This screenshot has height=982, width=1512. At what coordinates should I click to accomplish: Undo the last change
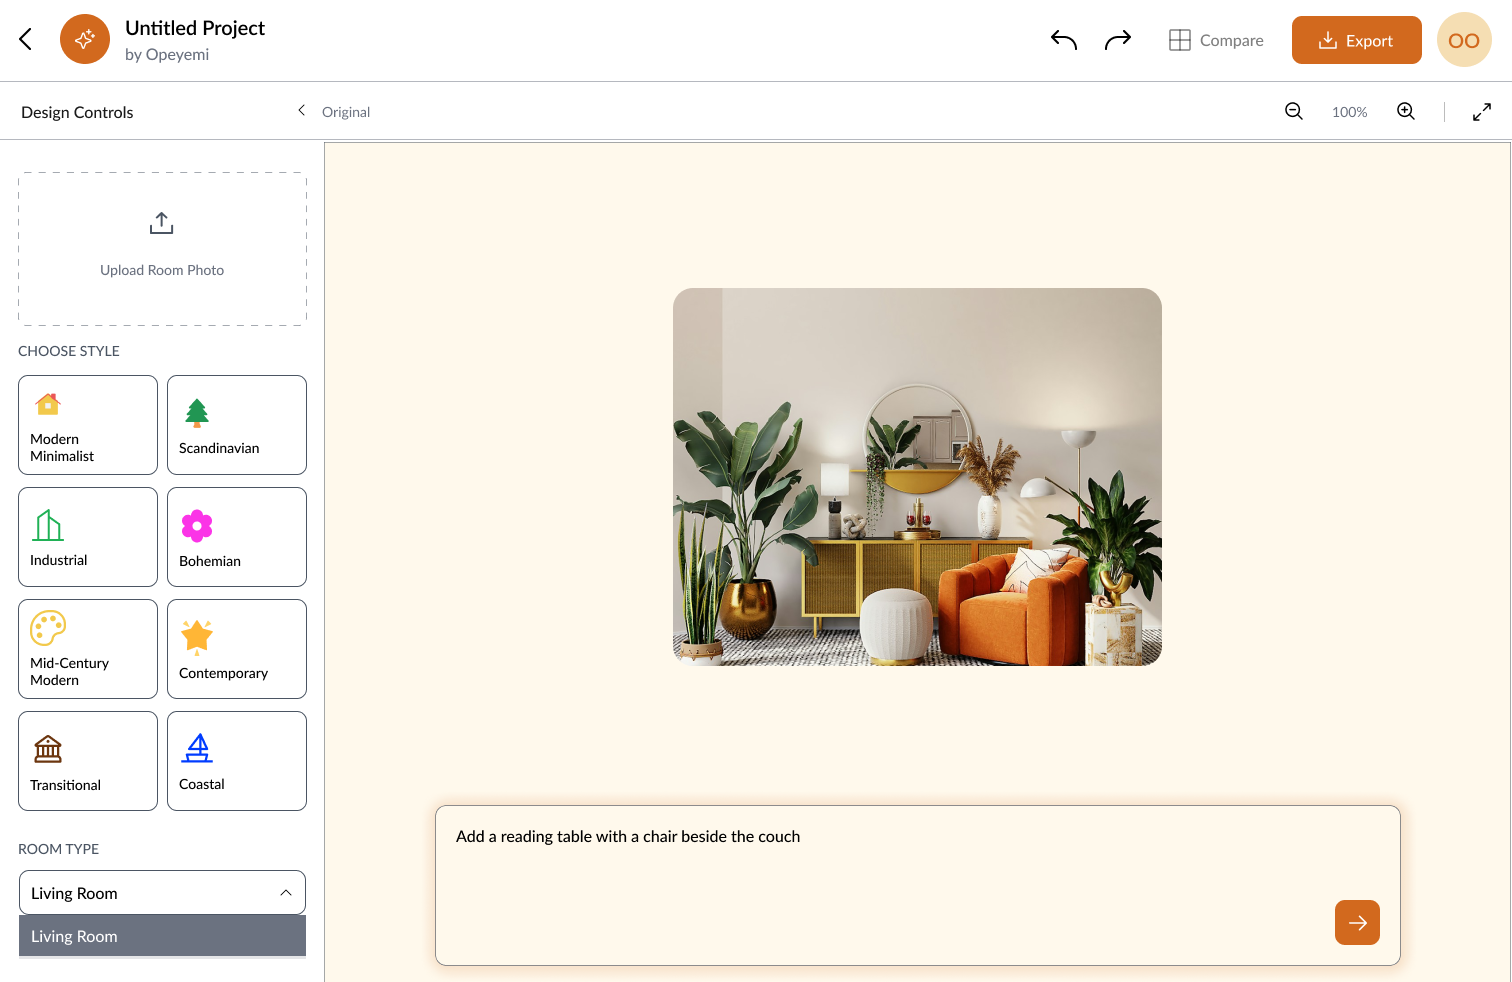pyautogui.click(x=1064, y=40)
